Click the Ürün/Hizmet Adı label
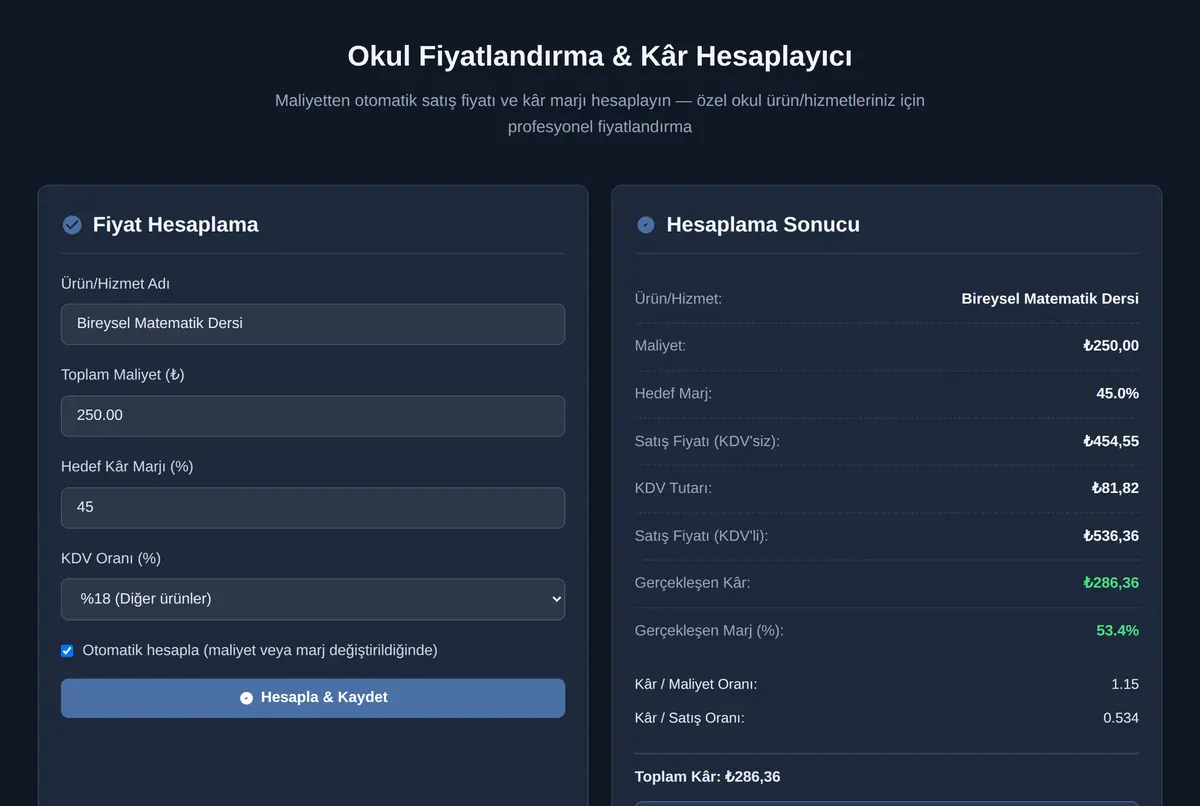The image size is (1200, 806). click(115, 284)
